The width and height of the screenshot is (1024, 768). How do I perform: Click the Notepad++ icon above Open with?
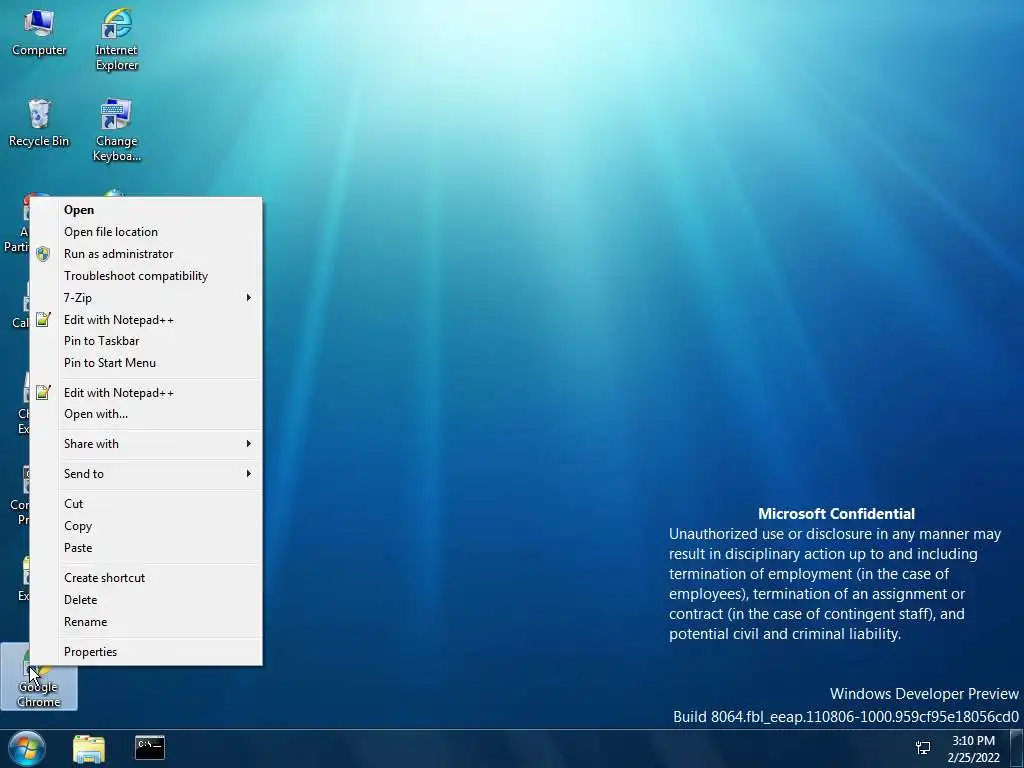pyautogui.click(x=43, y=392)
